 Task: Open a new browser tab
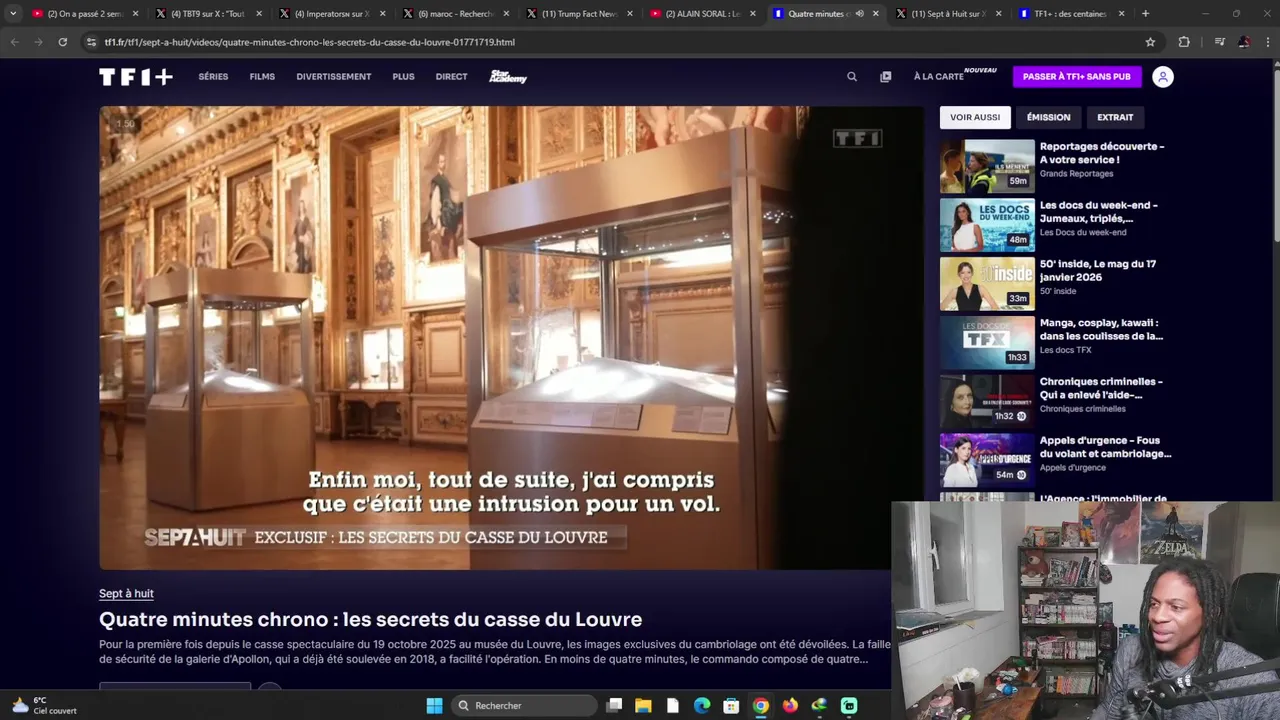click(1145, 14)
